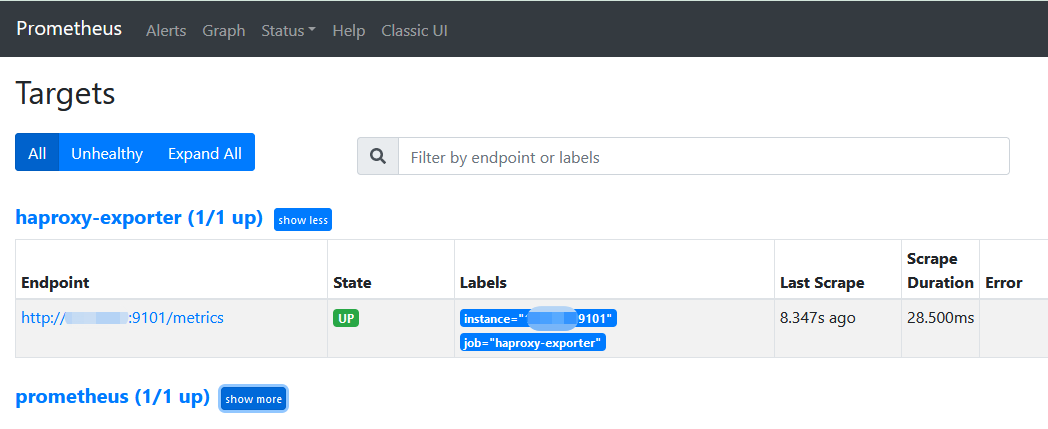Expand prometheus with show more
Image resolution: width=1048 pixels, height=429 pixels.
coord(253,399)
